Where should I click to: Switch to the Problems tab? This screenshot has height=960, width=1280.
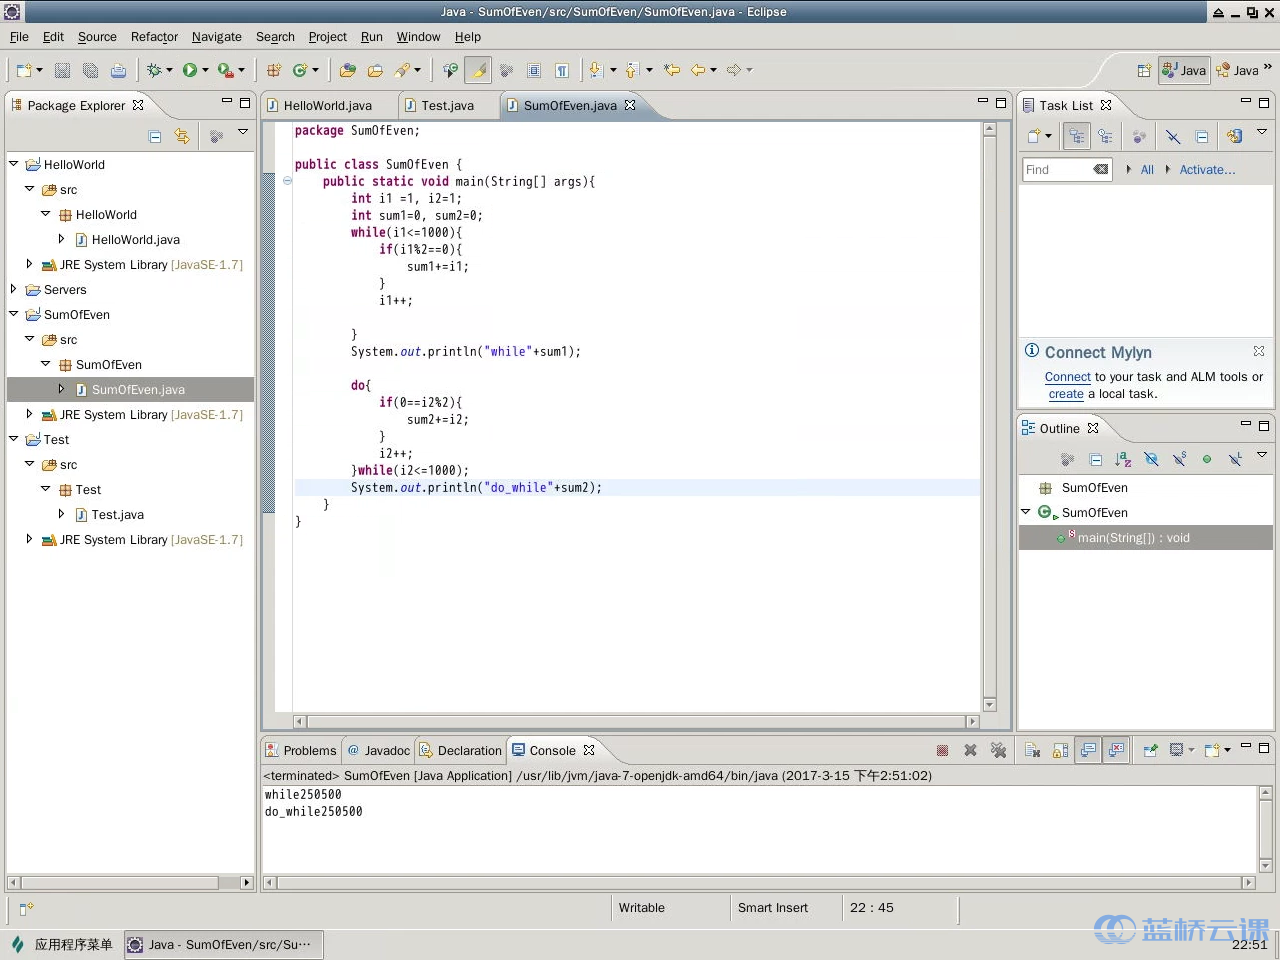(x=301, y=750)
